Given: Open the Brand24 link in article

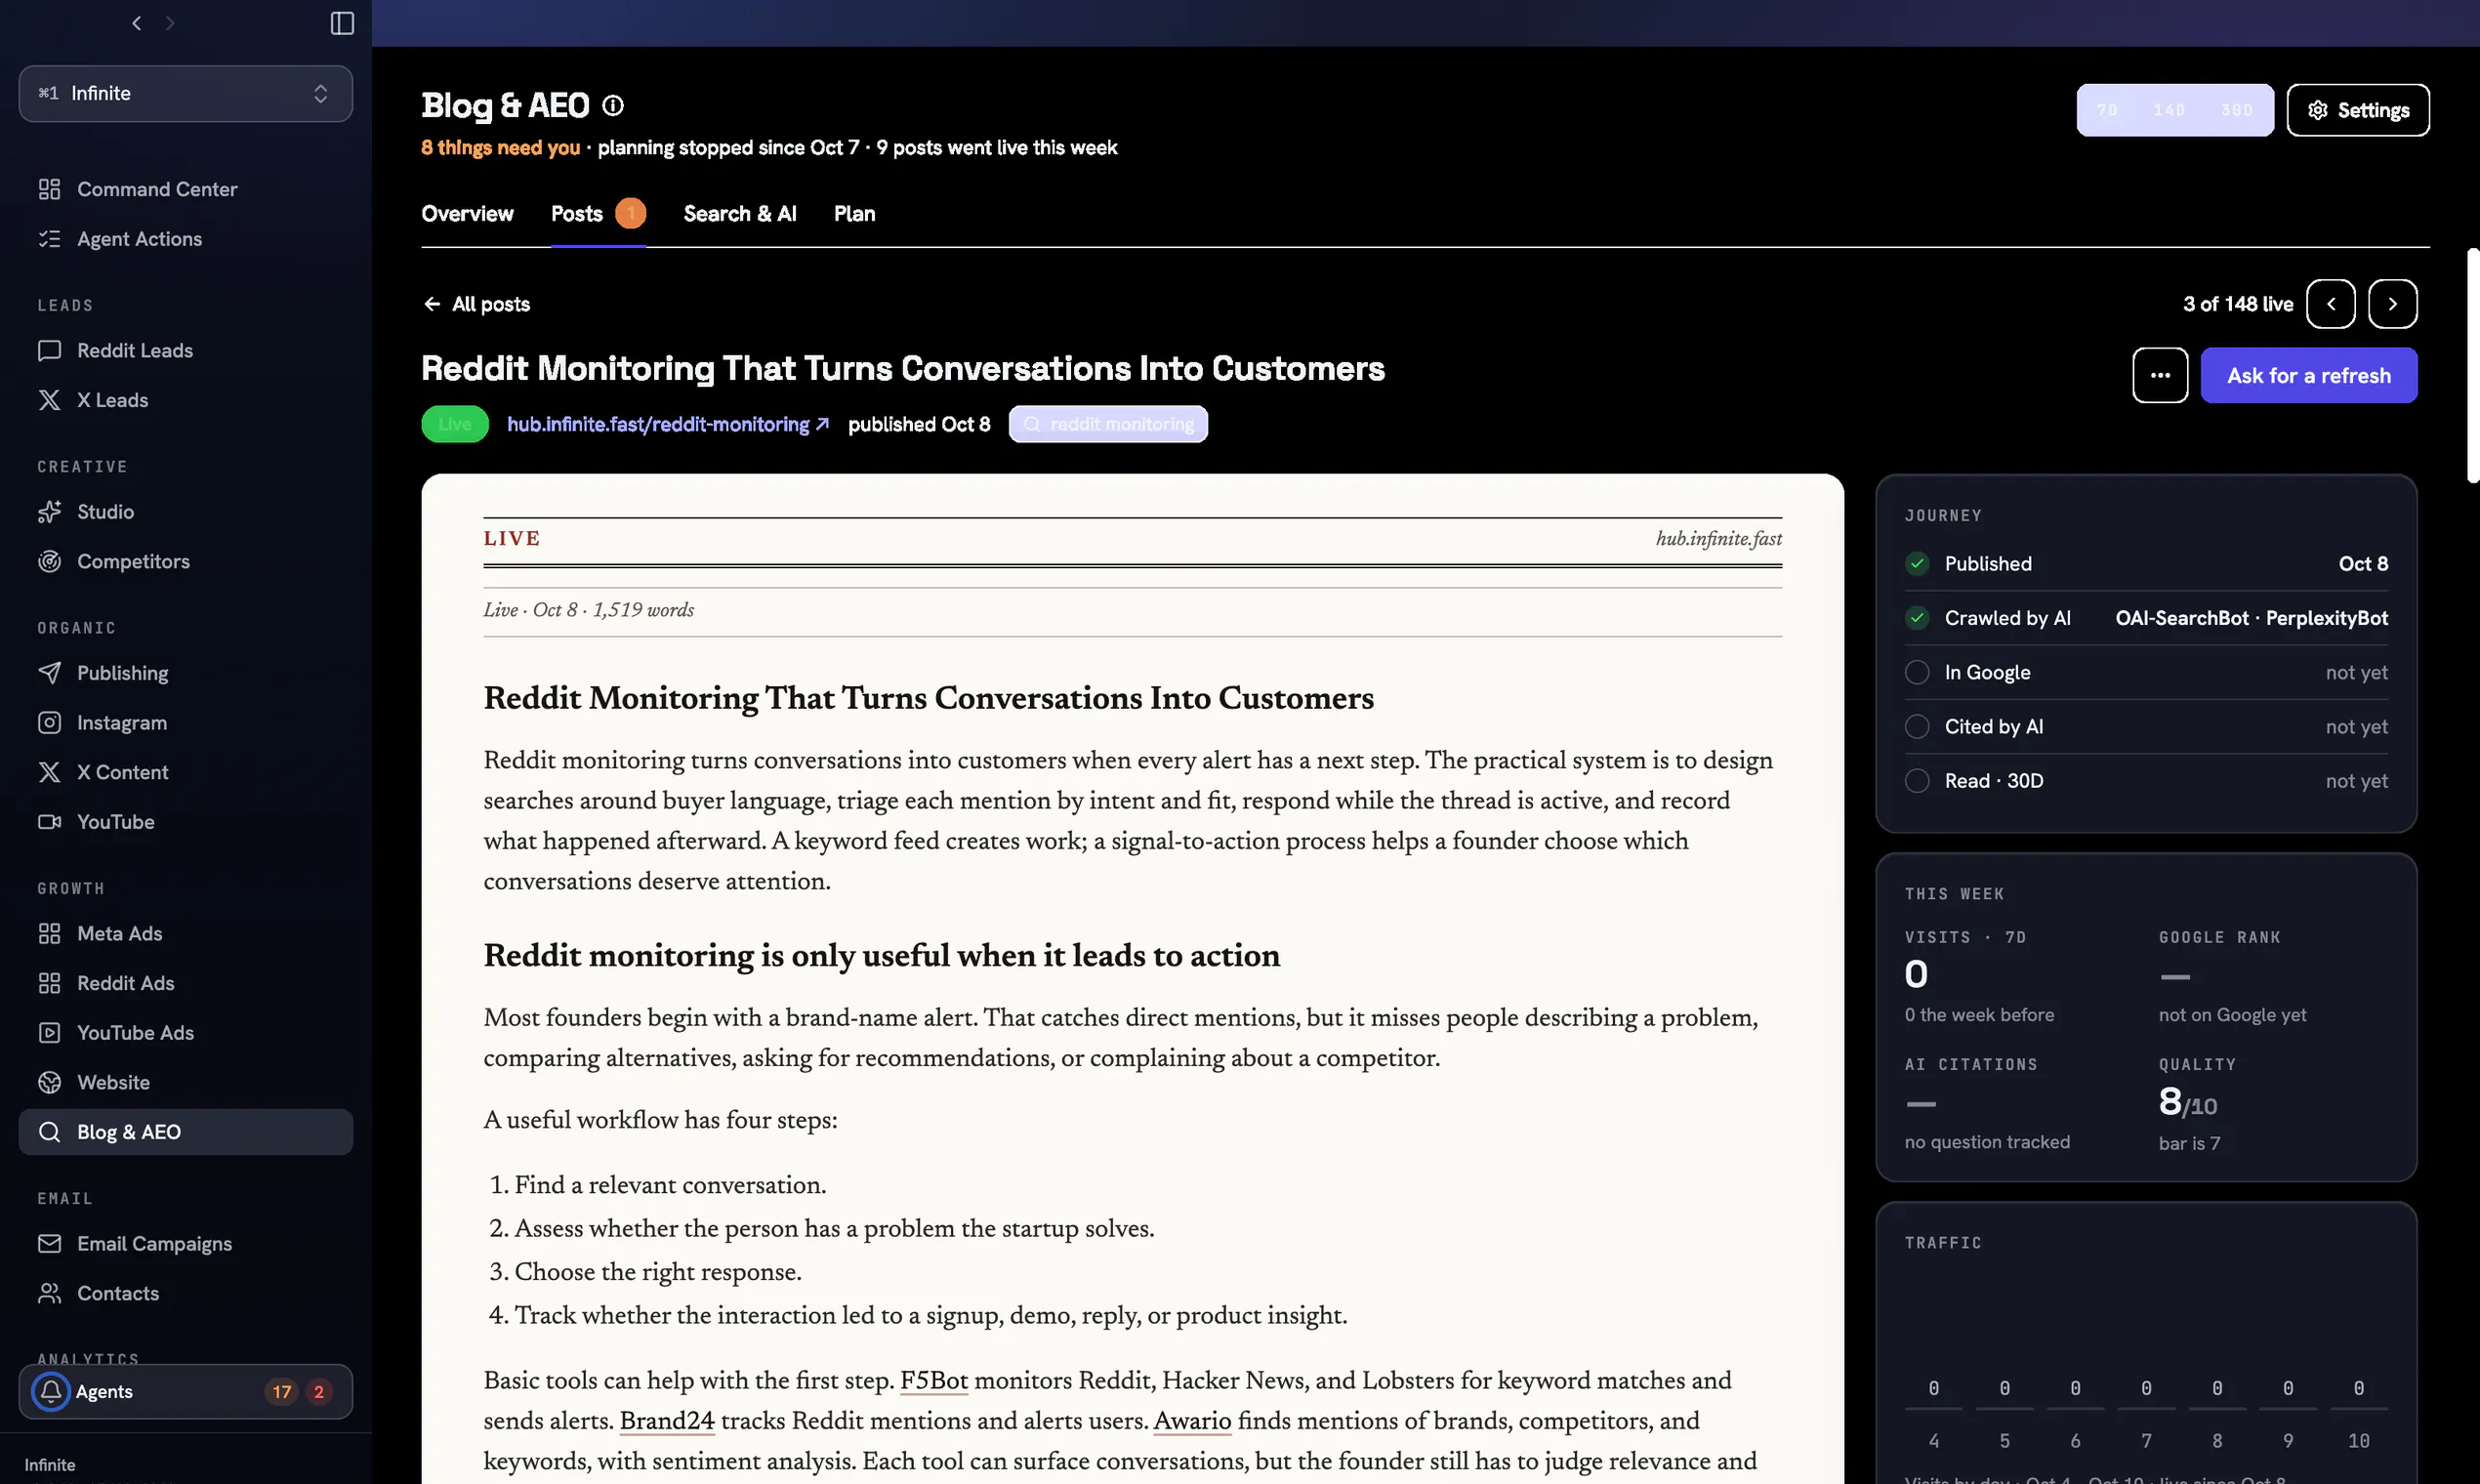Looking at the screenshot, I should (667, 1422).
